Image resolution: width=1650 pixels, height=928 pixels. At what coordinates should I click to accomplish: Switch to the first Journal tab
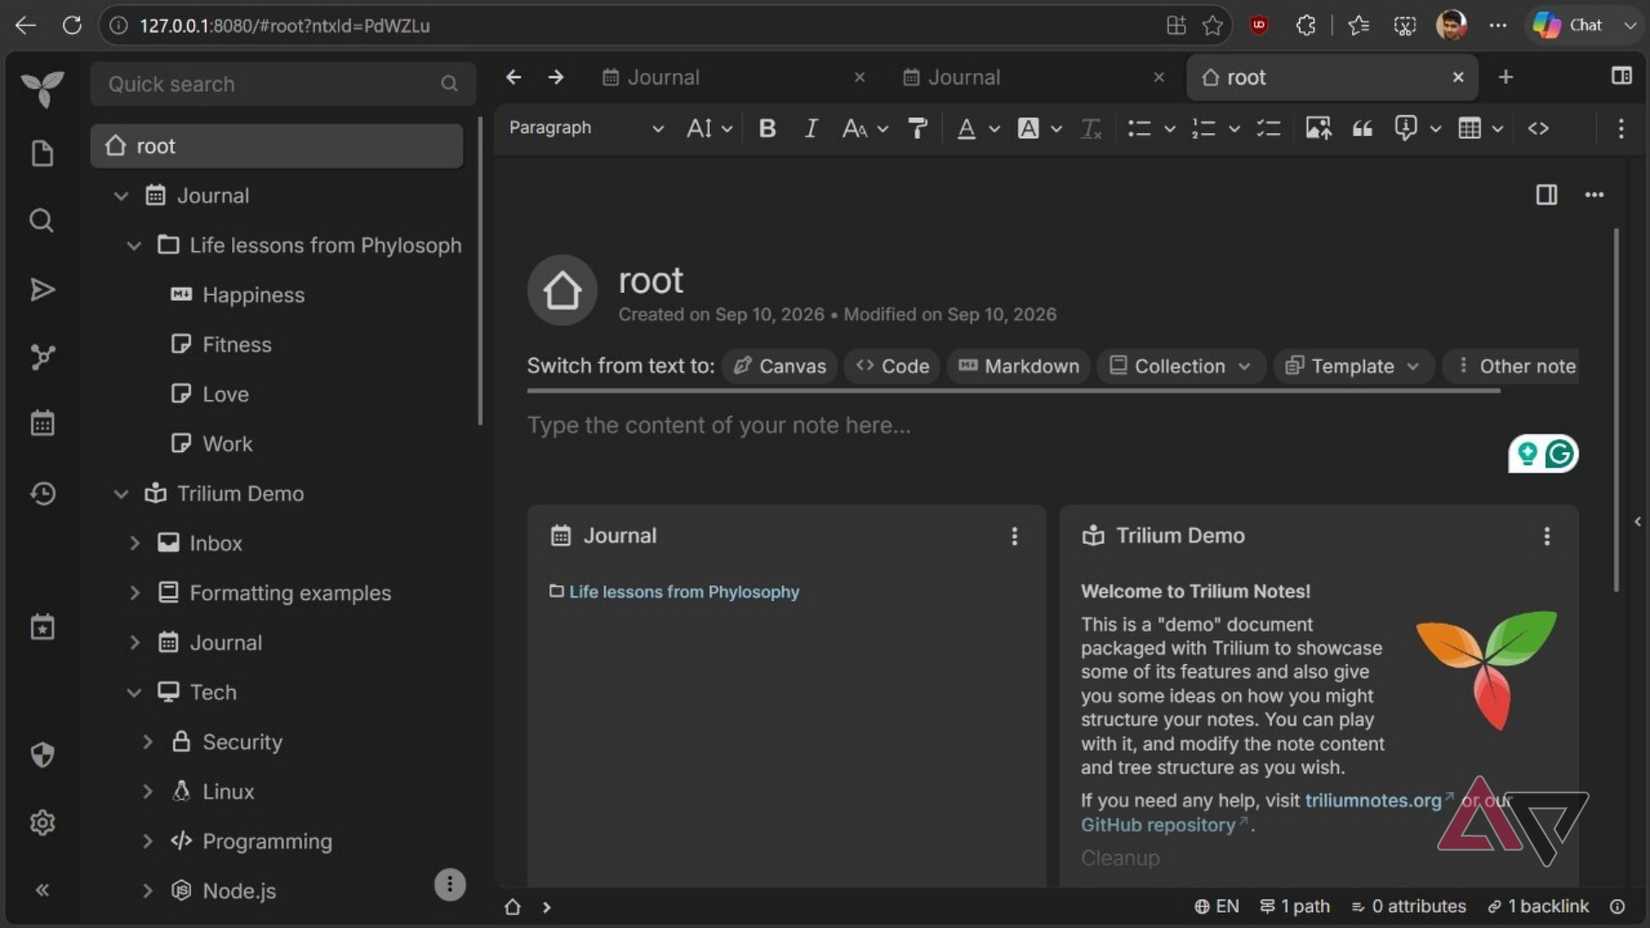click(734, 77)
